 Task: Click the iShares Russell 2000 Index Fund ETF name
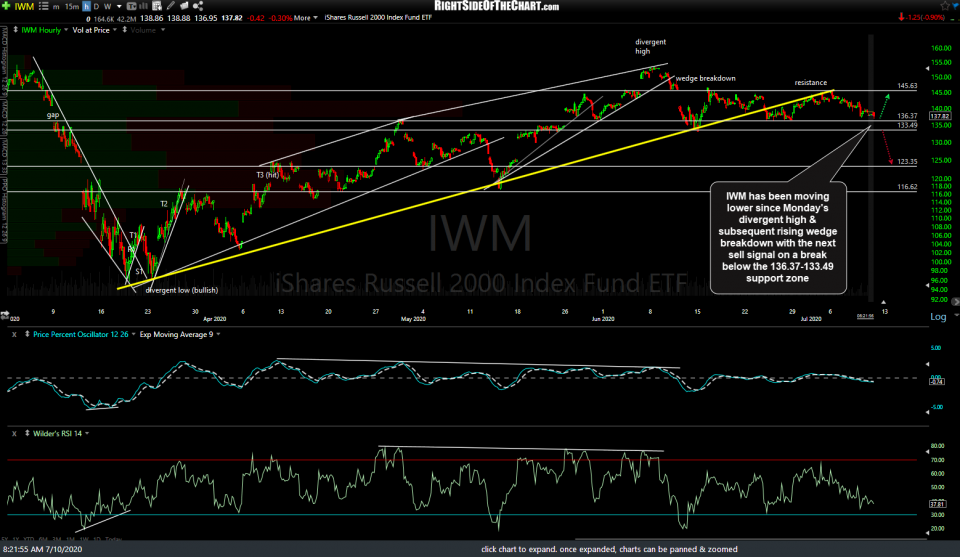[378, 18]
